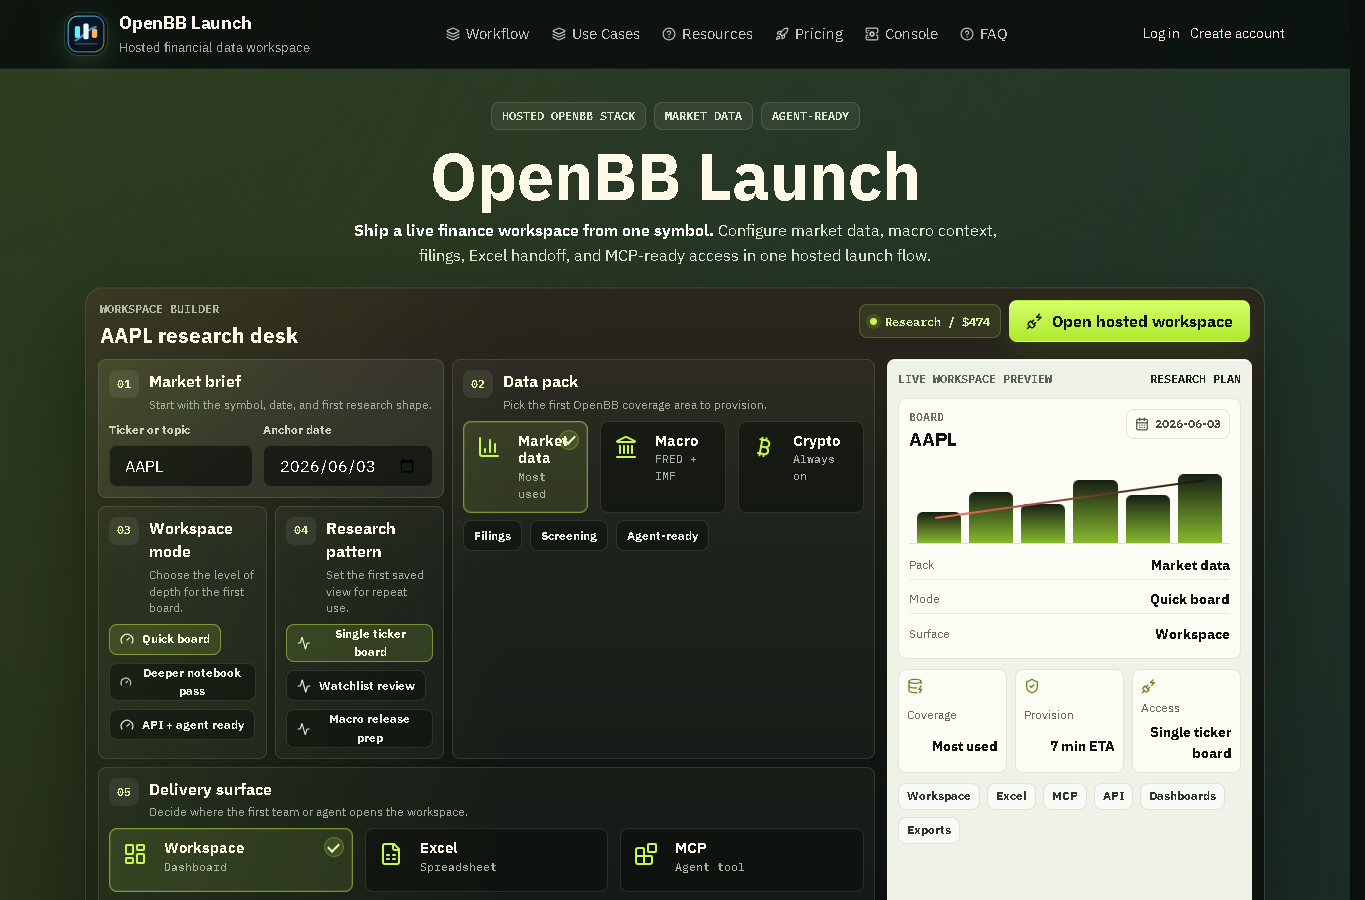Click the dashboard grid icon on Workspace card
Viewport: 1365px width, 900px height.
(x=135, y=854)
